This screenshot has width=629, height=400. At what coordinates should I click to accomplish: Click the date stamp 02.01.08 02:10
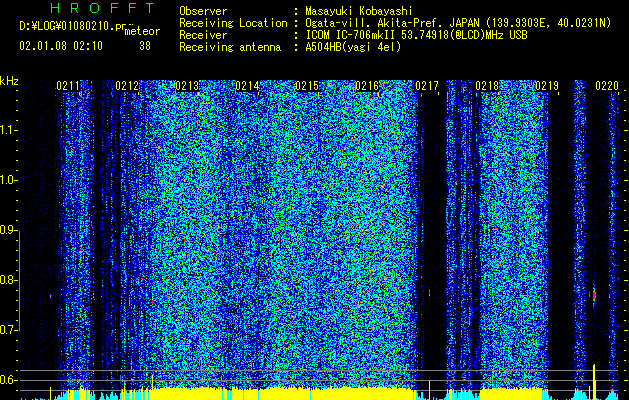[x=61, y=46]
